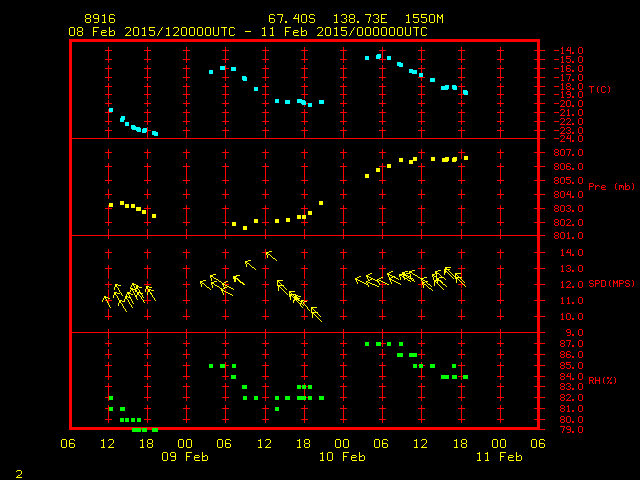The width and height of the screenshot is (640, 480).
Task: Click the 09 Feb date label
Action: pos(185,457)
